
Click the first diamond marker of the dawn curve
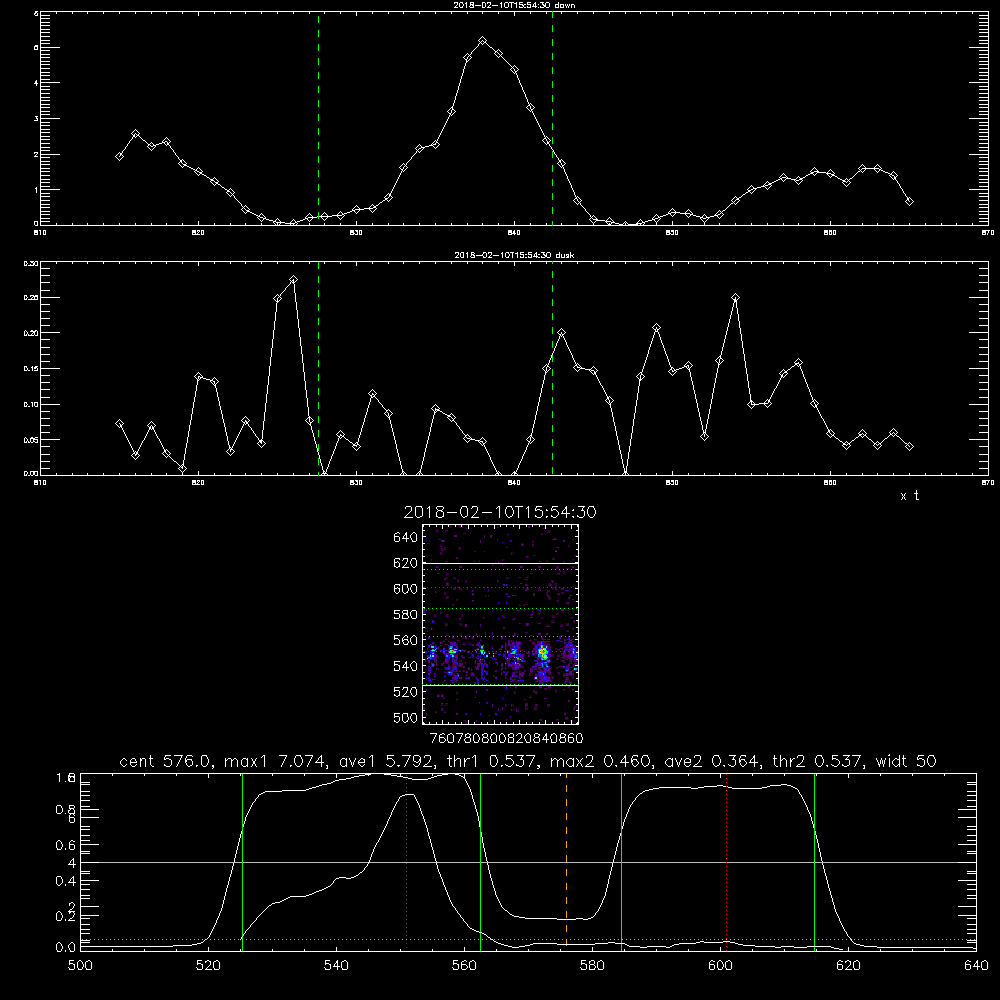119,156
